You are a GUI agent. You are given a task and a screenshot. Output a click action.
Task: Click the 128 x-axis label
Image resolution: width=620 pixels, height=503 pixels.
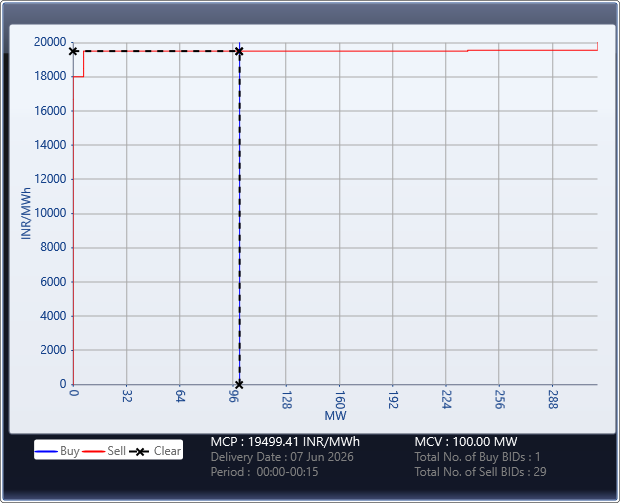[x=287, y=400]
